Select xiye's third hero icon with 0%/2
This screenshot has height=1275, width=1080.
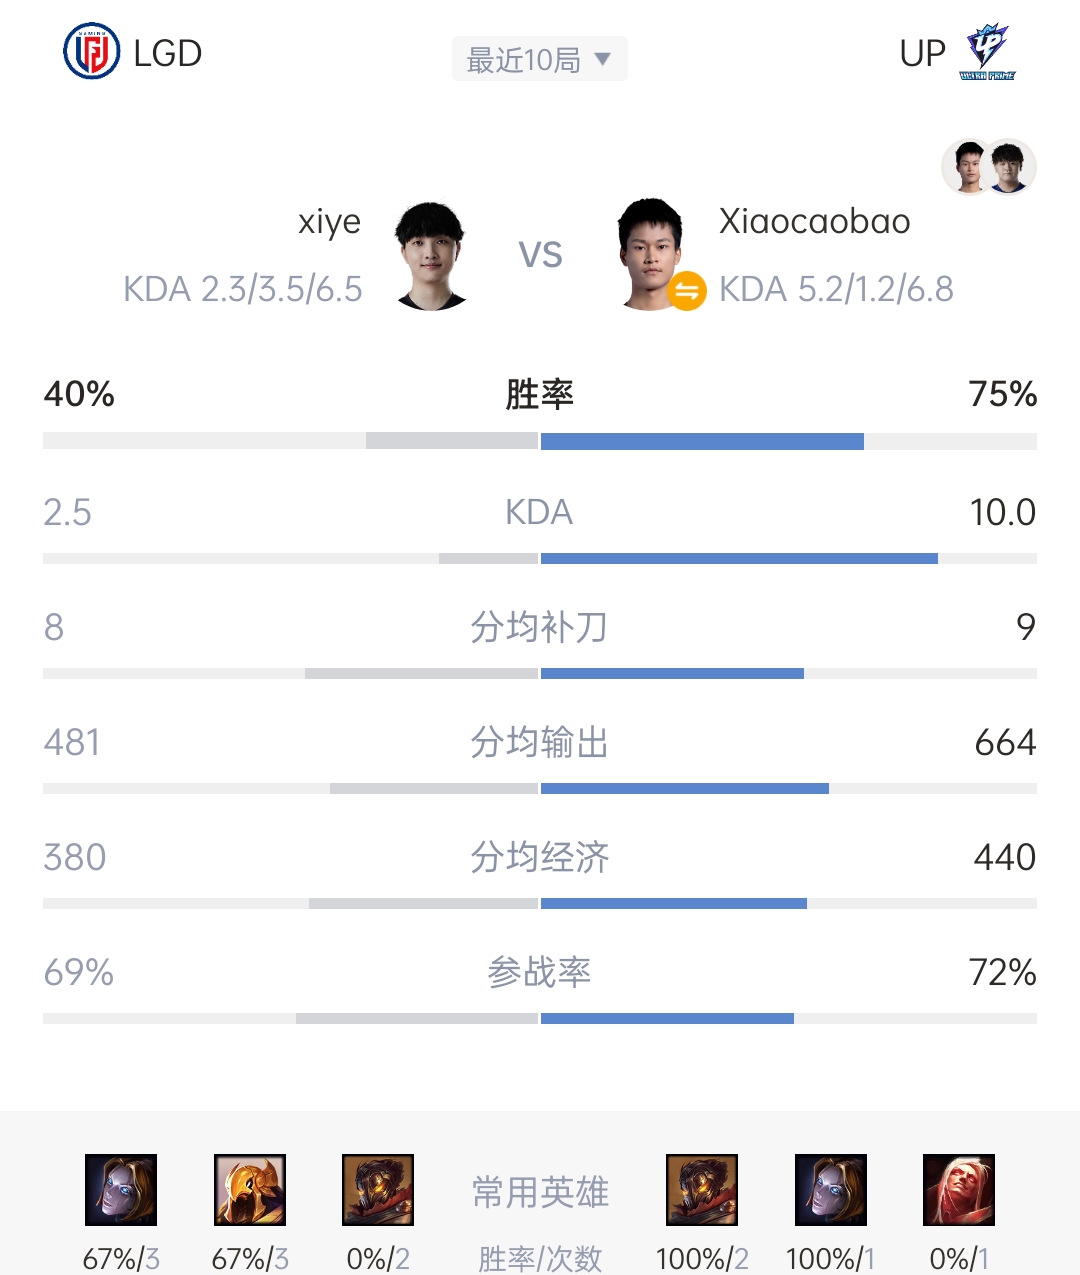[x=378, y=1190]
